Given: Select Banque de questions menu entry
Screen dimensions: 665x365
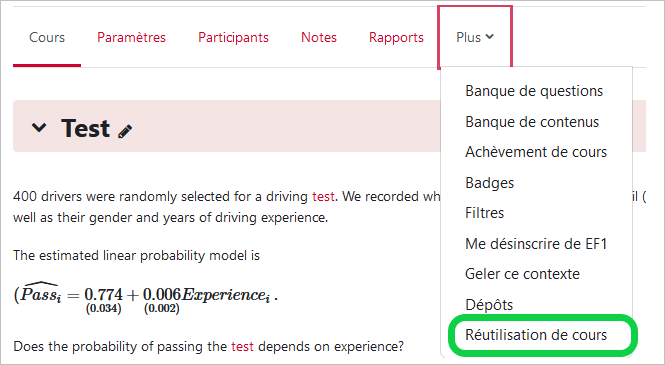Looking at the screenshot, I should pos(534,91).
